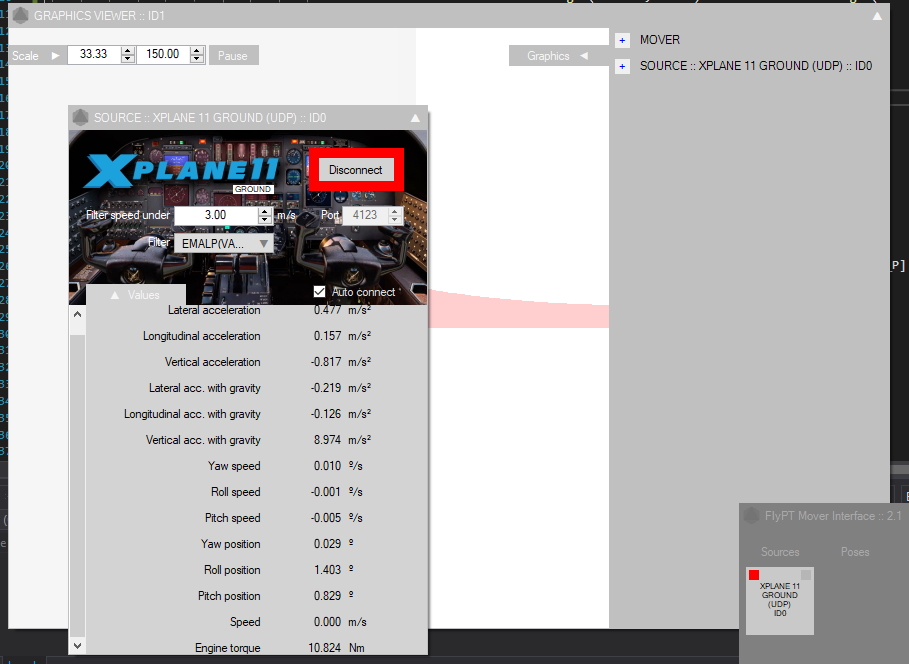This screenshot has height=664, width=909.
Task: Select the MOVER list entry
Action: pos(660,40)
